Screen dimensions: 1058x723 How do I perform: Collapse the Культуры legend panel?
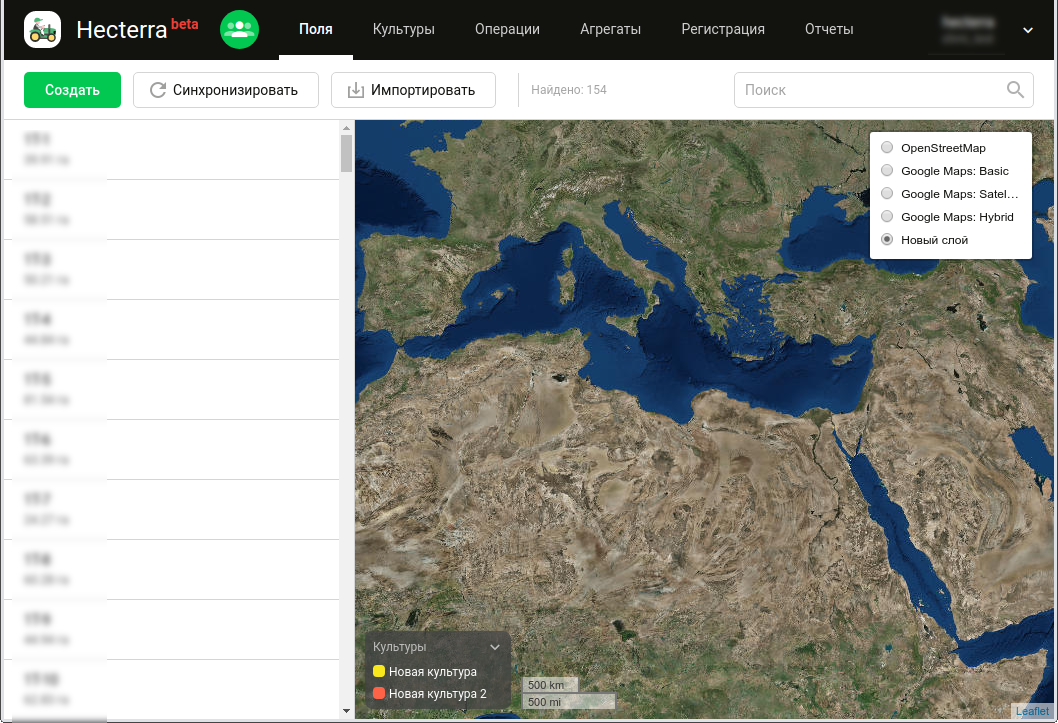[x=494, y=647]
